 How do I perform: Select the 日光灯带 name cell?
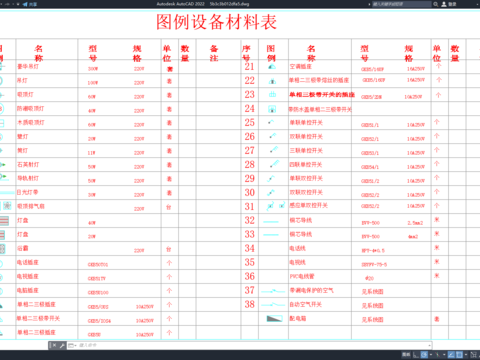(x=28, y=192)
